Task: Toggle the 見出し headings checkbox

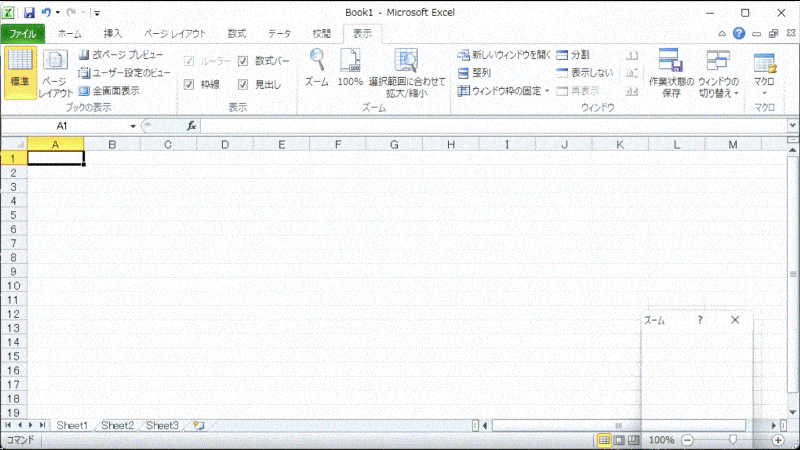Action: [243, 84]
